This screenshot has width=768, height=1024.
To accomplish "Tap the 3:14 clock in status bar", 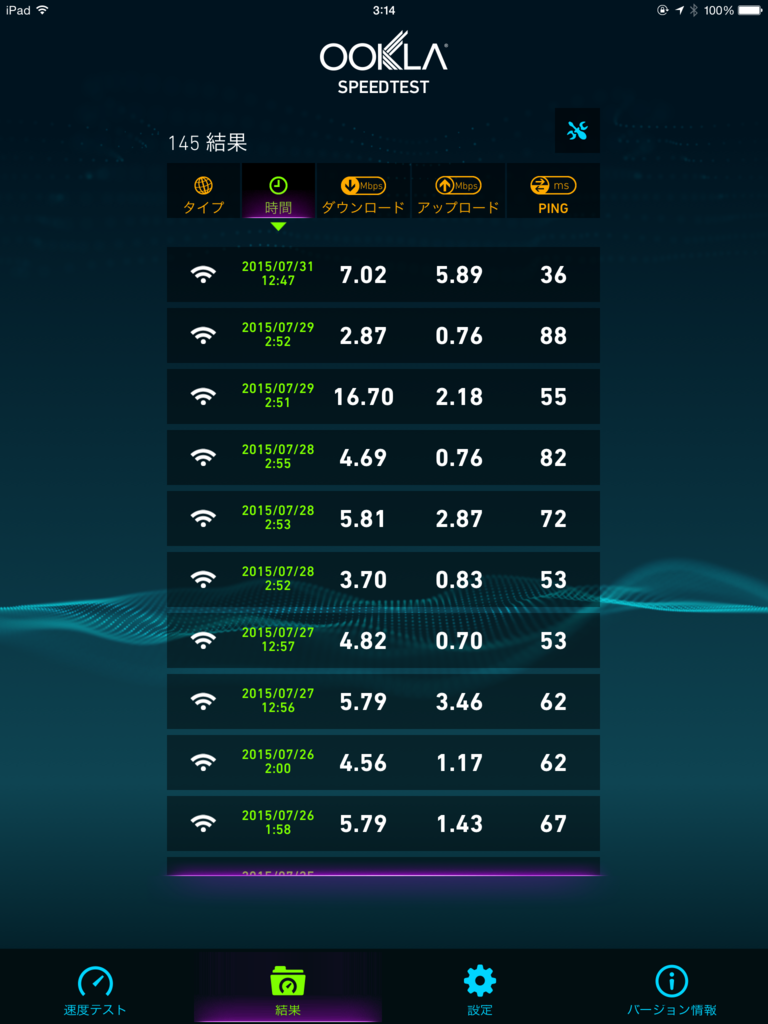I will [384, 10].
